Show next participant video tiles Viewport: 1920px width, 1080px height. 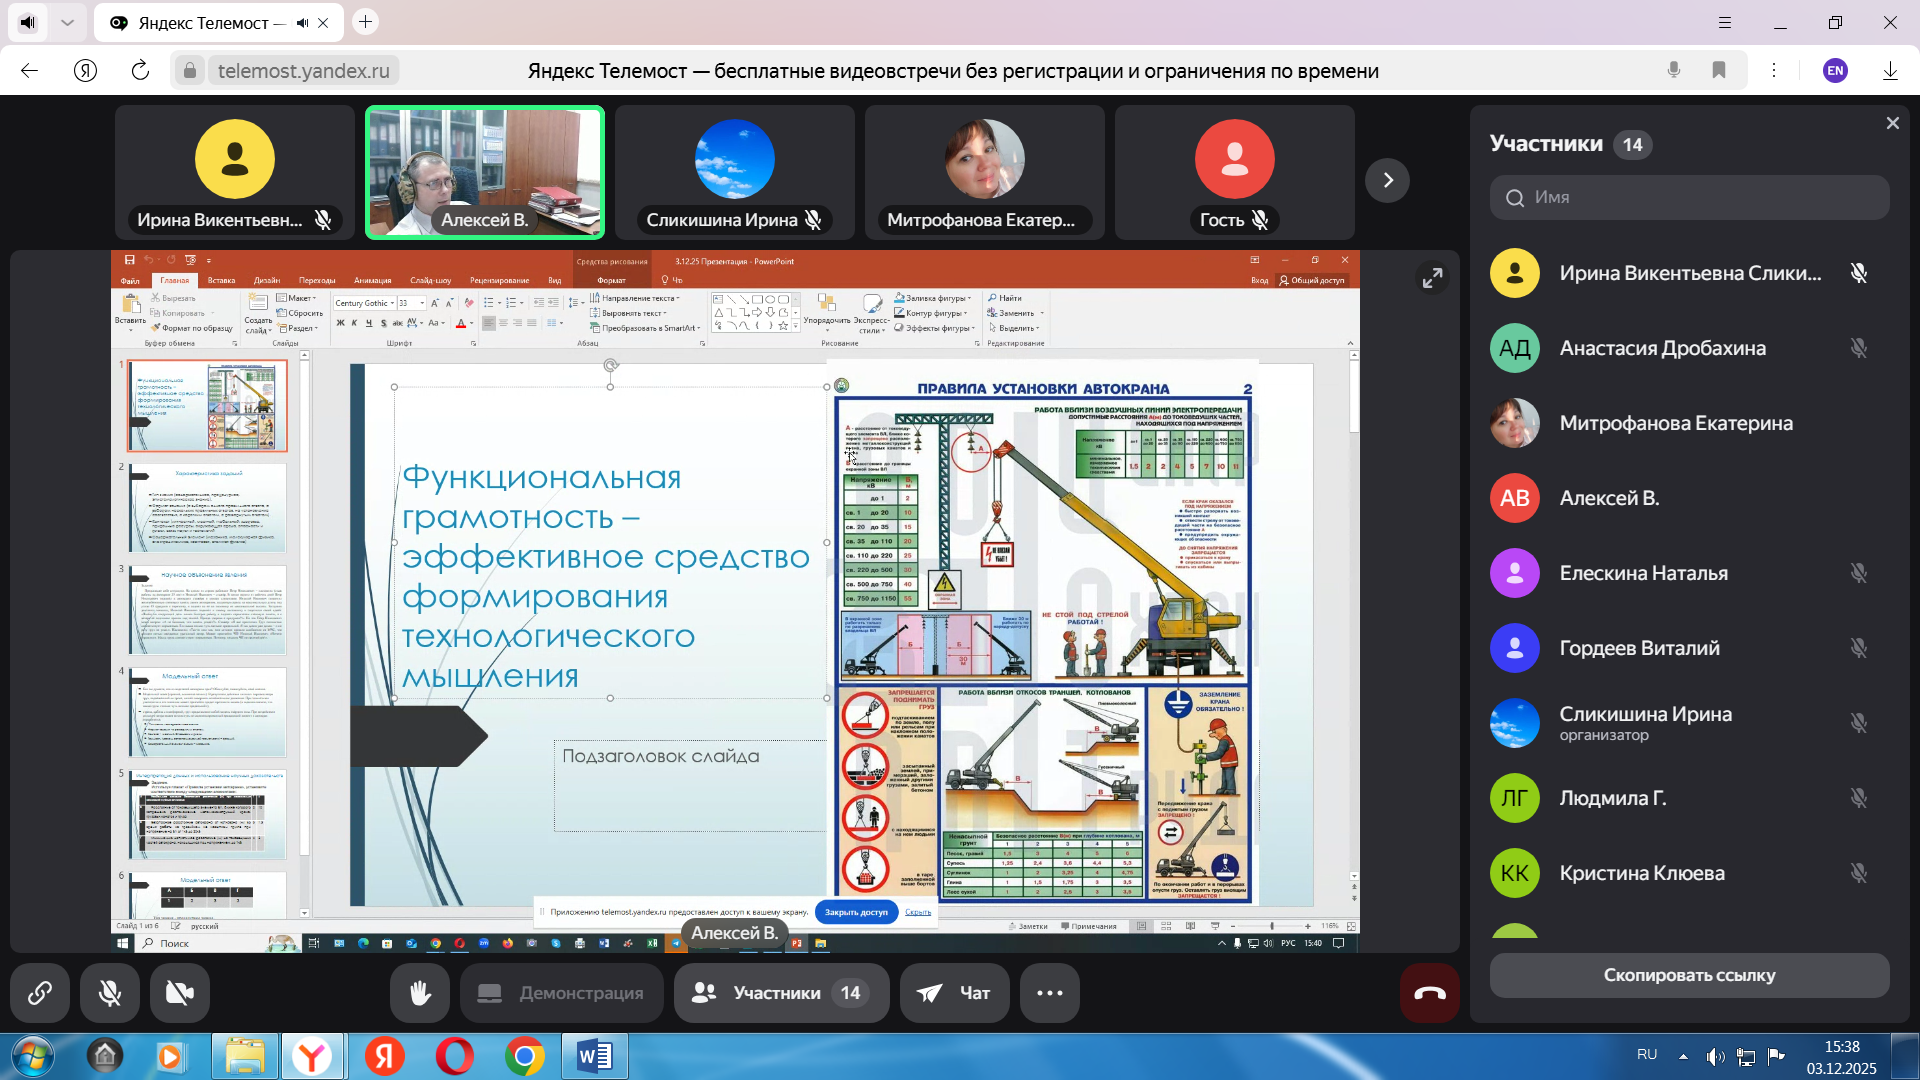(x=1387, y=180)
